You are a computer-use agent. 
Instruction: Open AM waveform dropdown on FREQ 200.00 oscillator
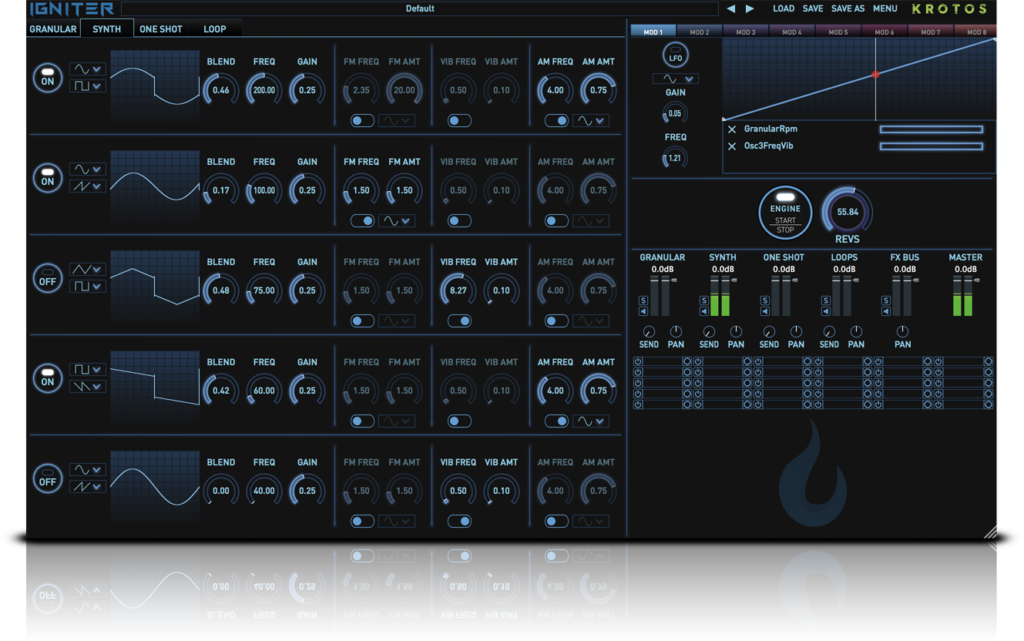coord(591,121)
